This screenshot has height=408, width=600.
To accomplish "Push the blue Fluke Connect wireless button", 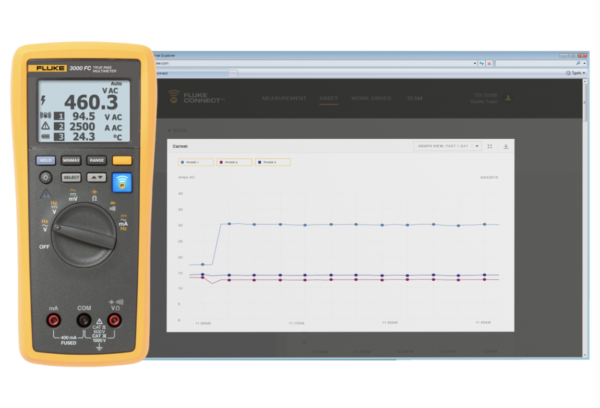I will point(122,183).
